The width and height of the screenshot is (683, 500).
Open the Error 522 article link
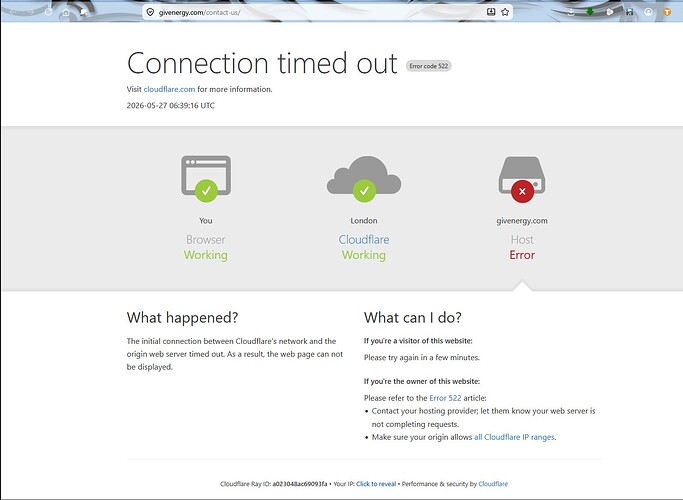point(445,398)
